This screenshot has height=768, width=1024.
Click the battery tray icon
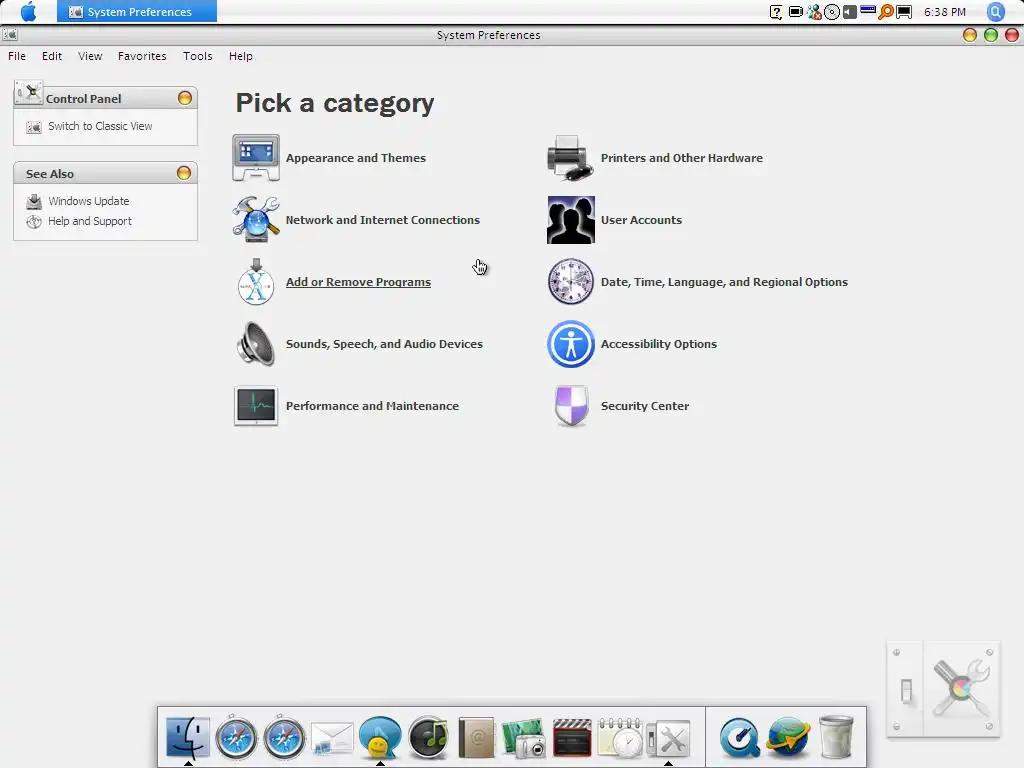tap(795, 12)
